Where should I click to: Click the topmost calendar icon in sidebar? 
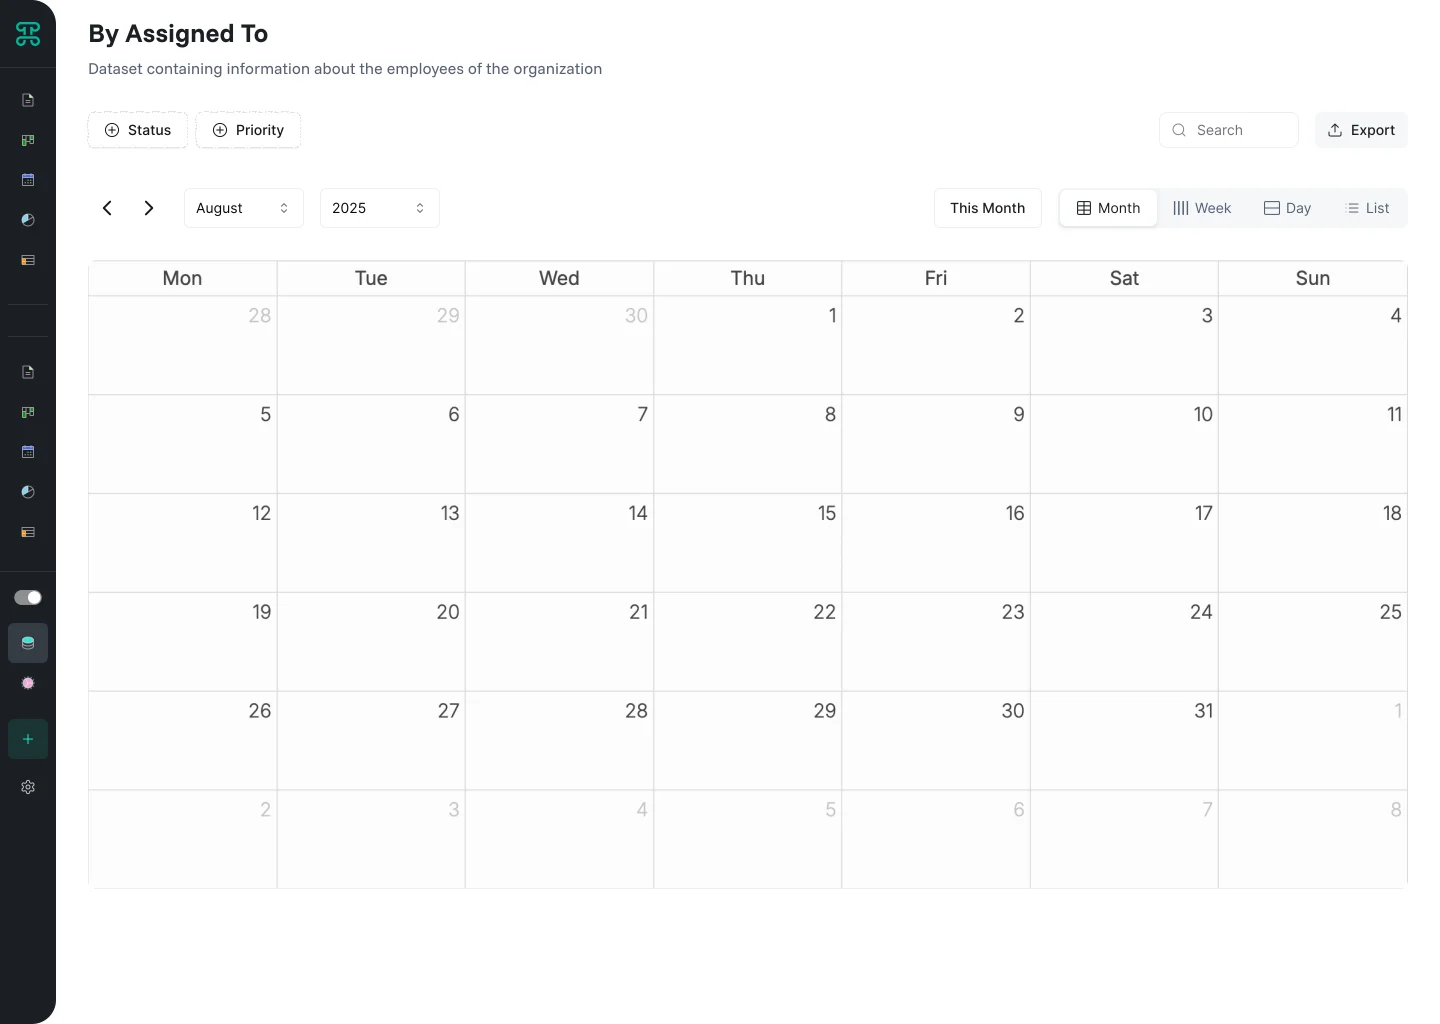[28, 180]
